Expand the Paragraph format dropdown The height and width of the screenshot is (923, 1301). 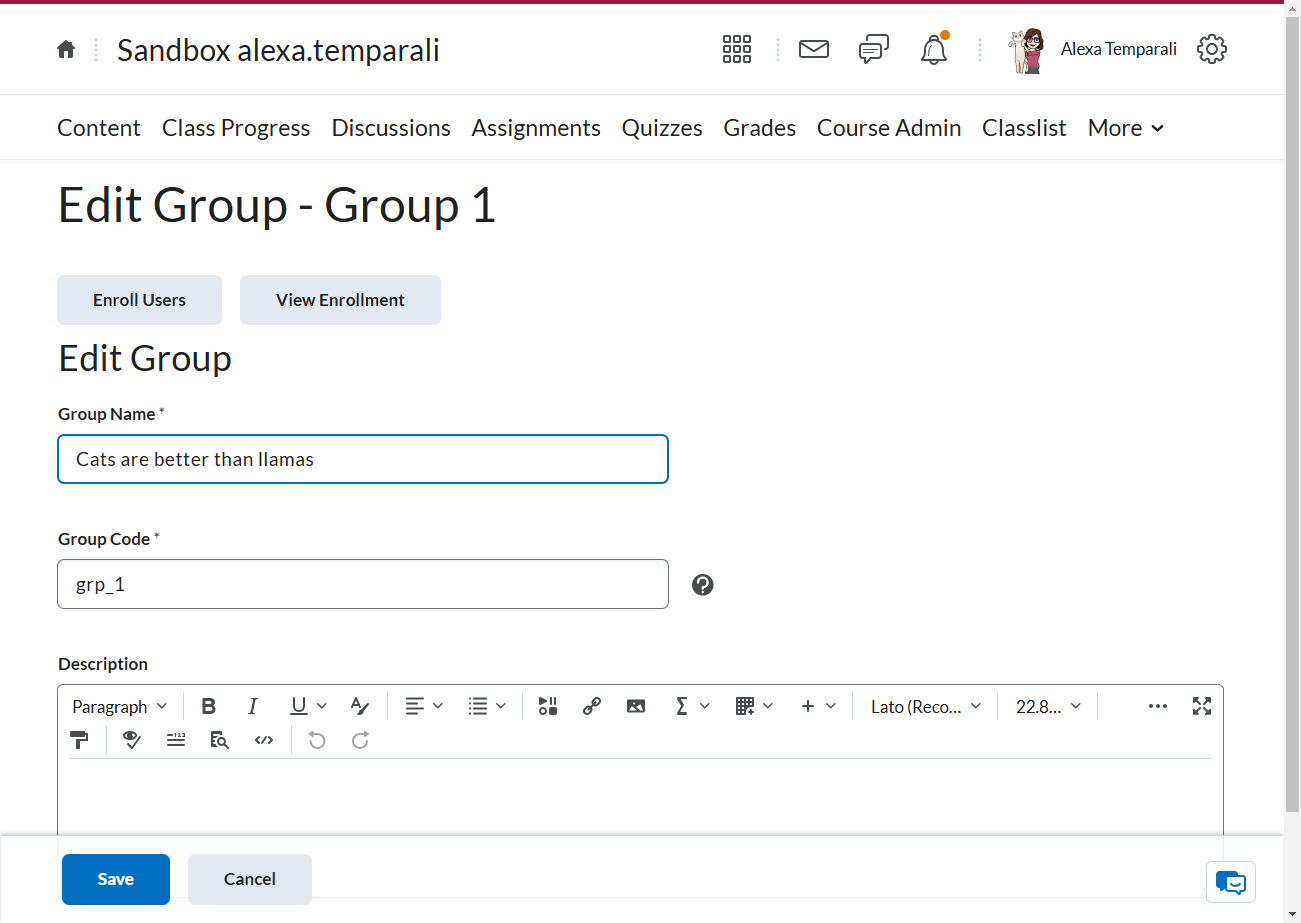tap(120, 707)
